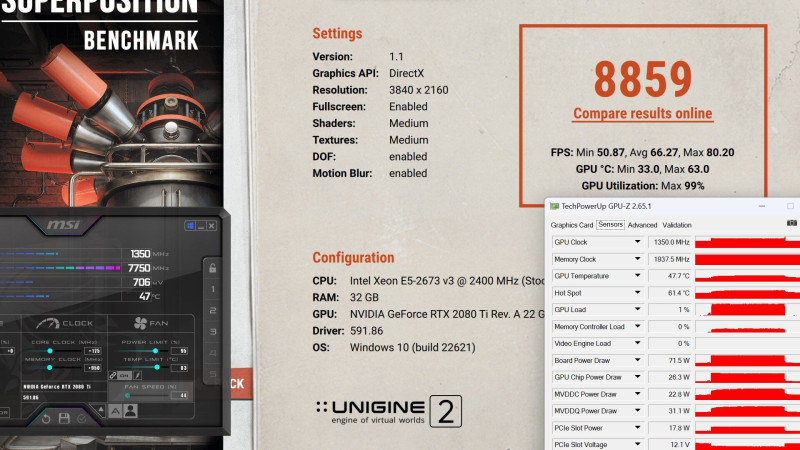Select Afterburner profile slot 3
This screenshot has height=450, width=800.
click(213, 332)
